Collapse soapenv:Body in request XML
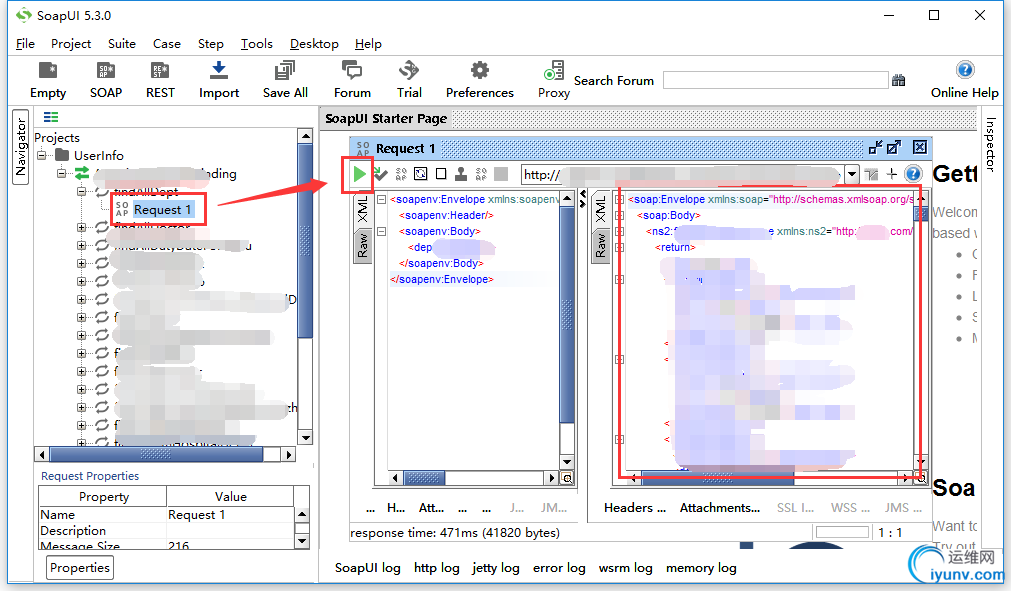This screenshot has width=1011, height=591. 382,231
